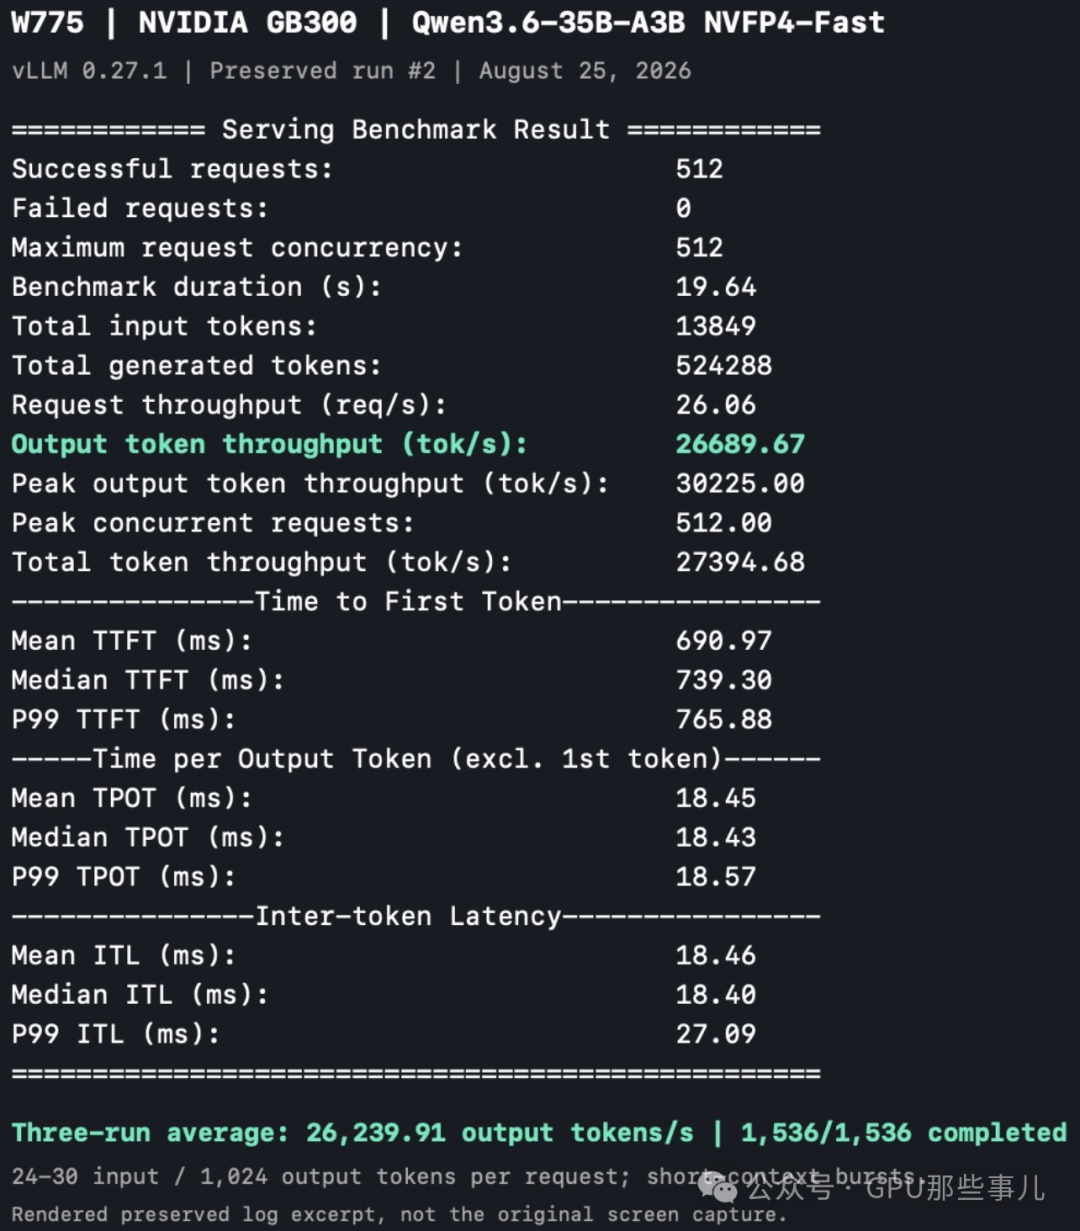Select the benchmark duration value 19.64
Image resolution: width=1080 pixels, height=1231 pixels.
[716, 286]
